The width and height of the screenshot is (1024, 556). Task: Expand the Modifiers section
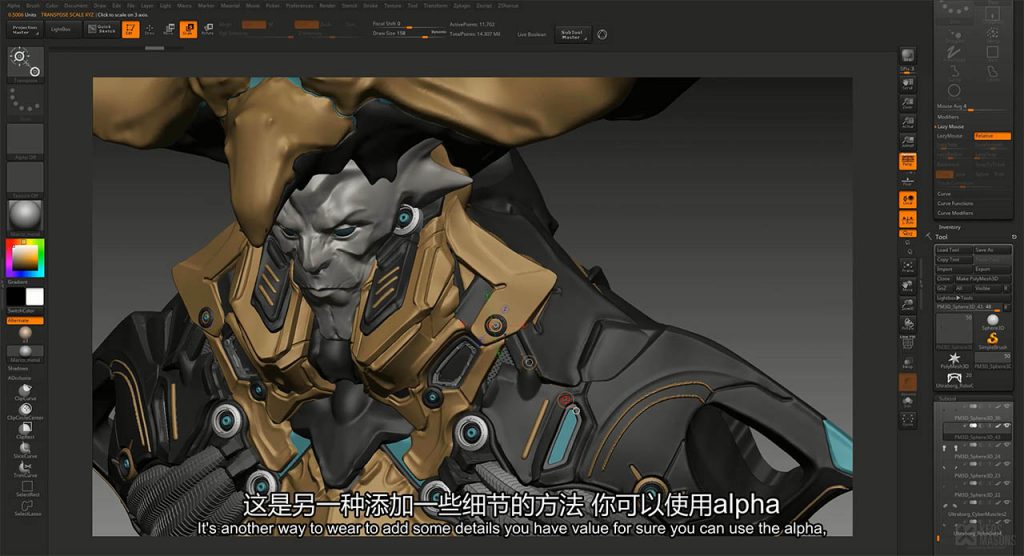(948, 117)
